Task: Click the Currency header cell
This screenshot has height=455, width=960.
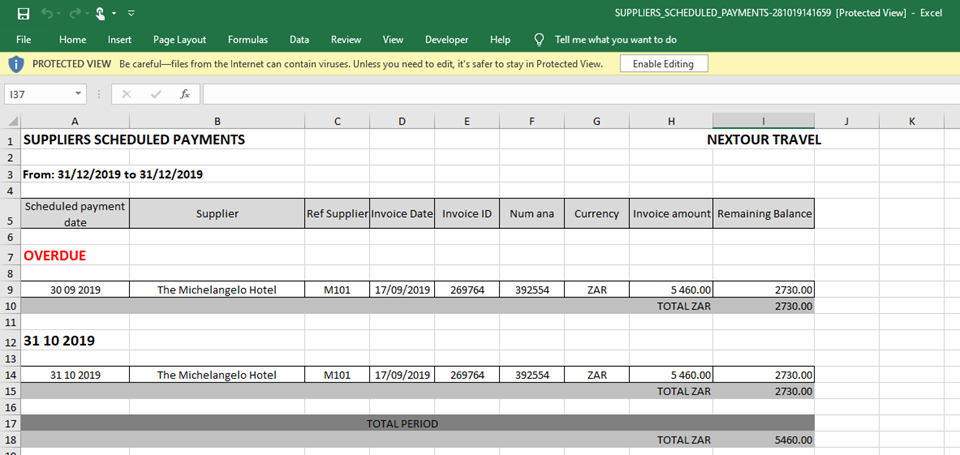Action: pos(596,214)
